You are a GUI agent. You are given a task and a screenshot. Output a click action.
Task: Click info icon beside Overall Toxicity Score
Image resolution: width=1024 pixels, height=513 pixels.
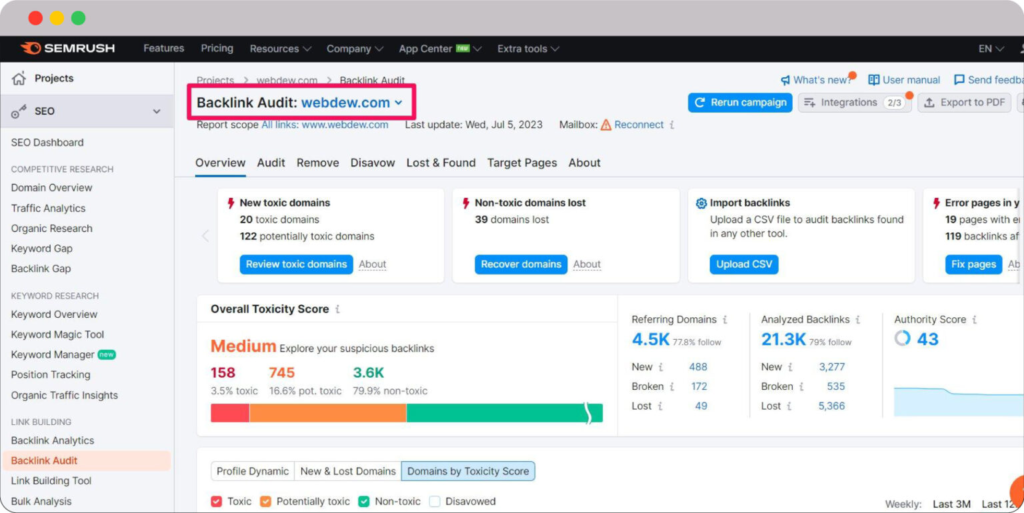337,309
